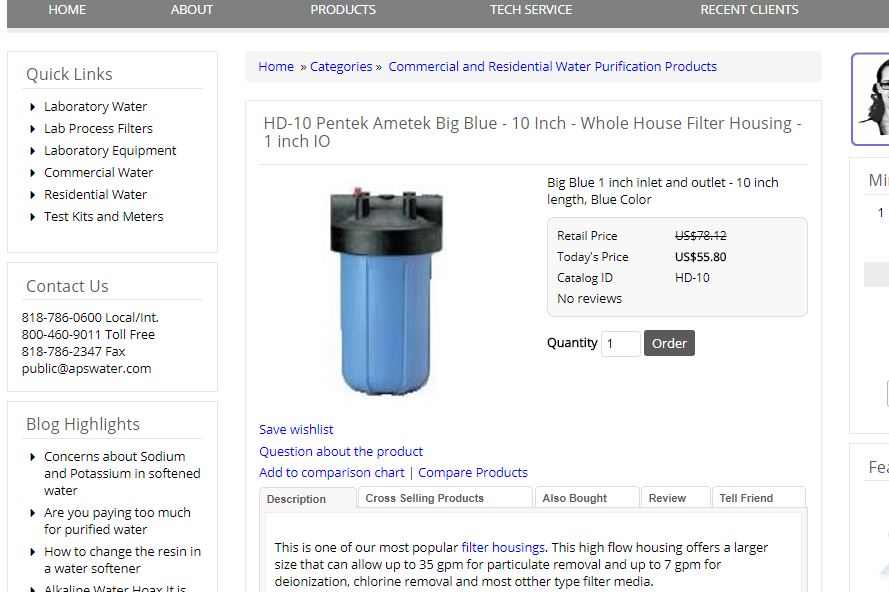Select the Description tab
889x592 pixels.
pyautogui.click(x=308, y=498)
